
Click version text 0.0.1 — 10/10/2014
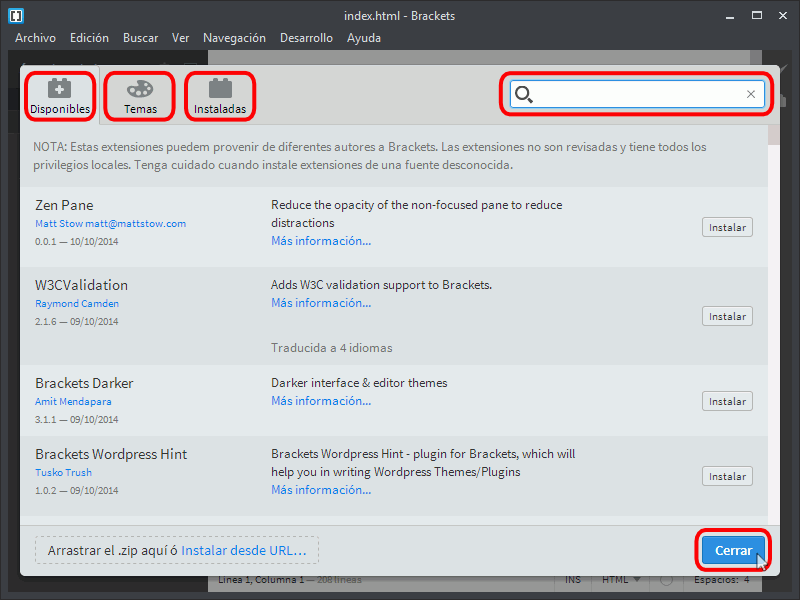pos(77,242)
